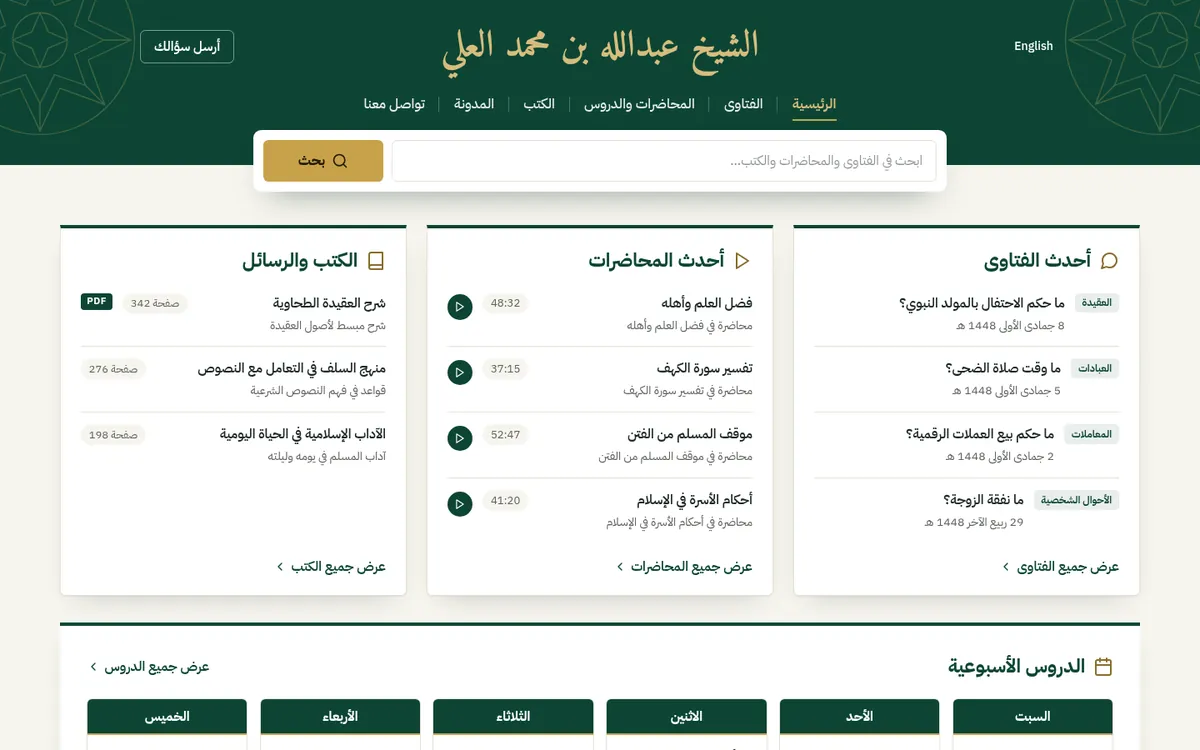Click the book icon beside الكتب والرسائل

pyautogui.click(x=376, y=261)
